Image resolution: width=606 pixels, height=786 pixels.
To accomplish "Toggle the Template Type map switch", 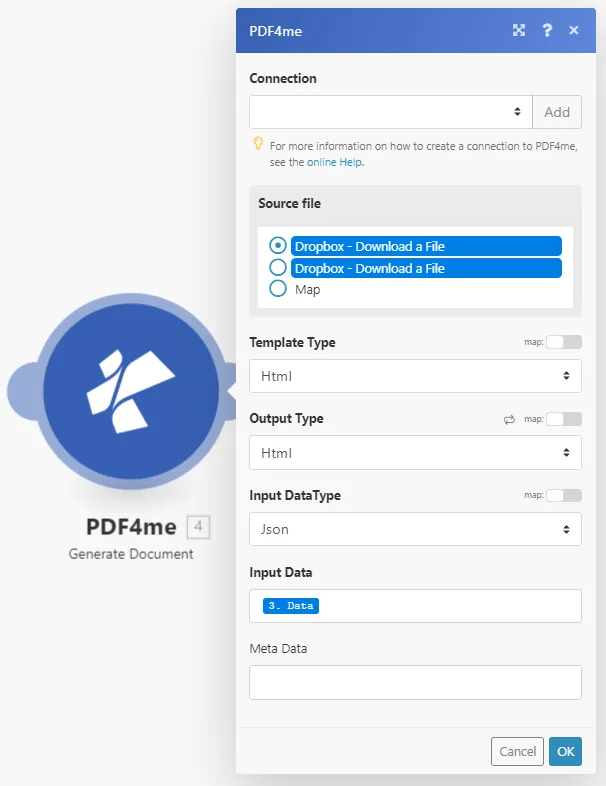I will 564,342.
